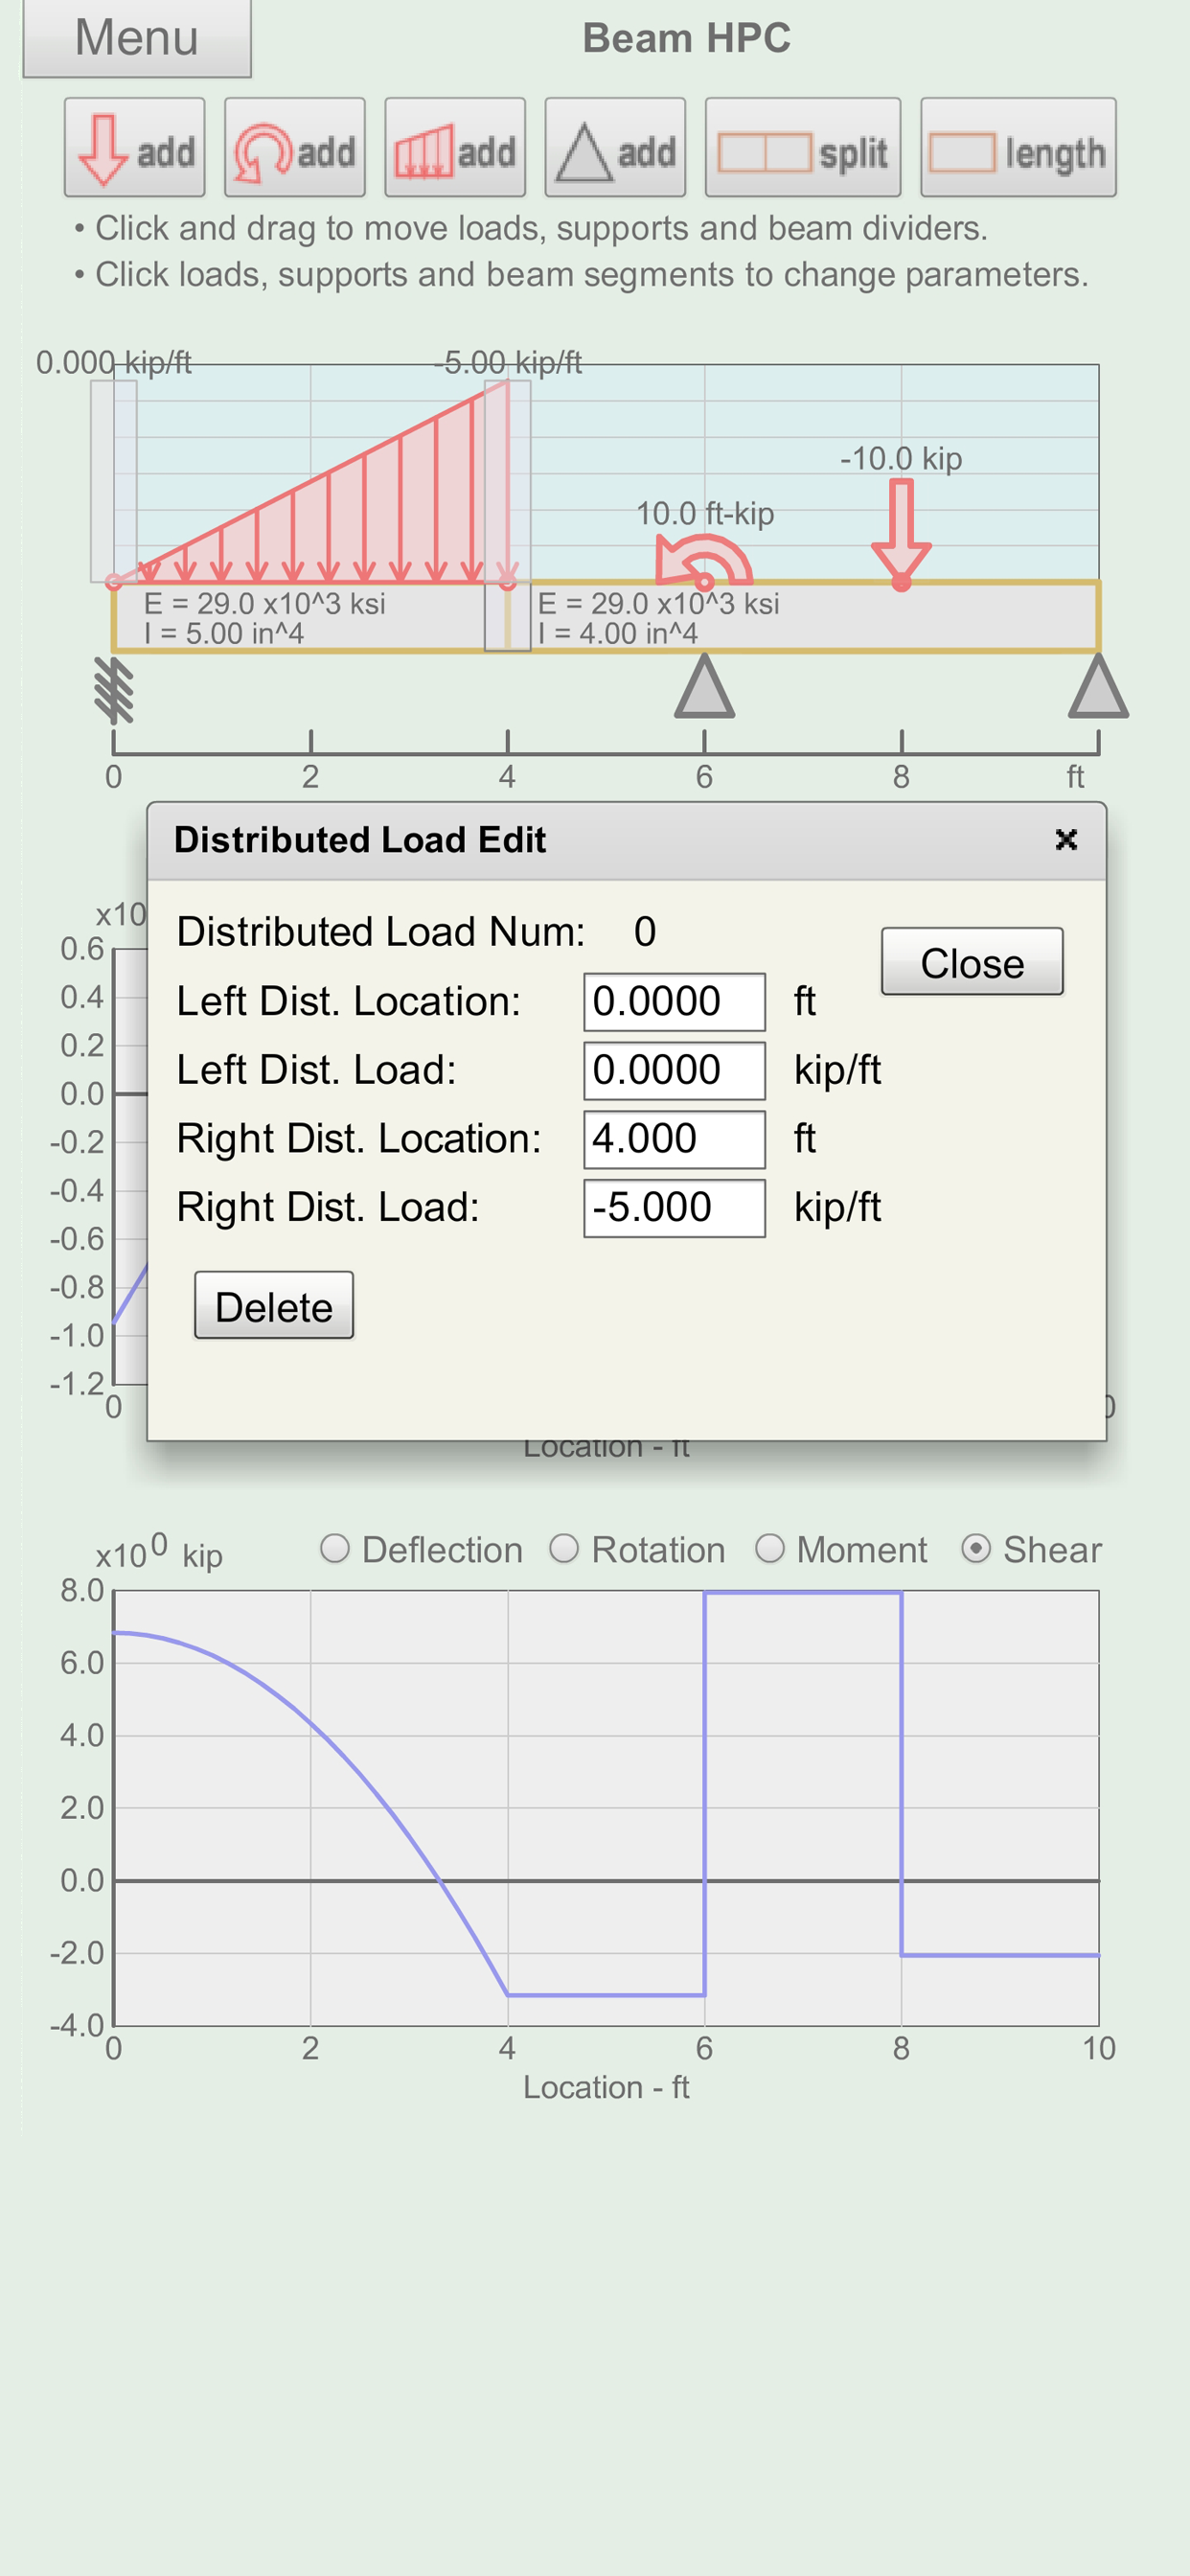Select the Shear radio button
This screenshot has height=2576, width=1190.
pos(976,1549)
